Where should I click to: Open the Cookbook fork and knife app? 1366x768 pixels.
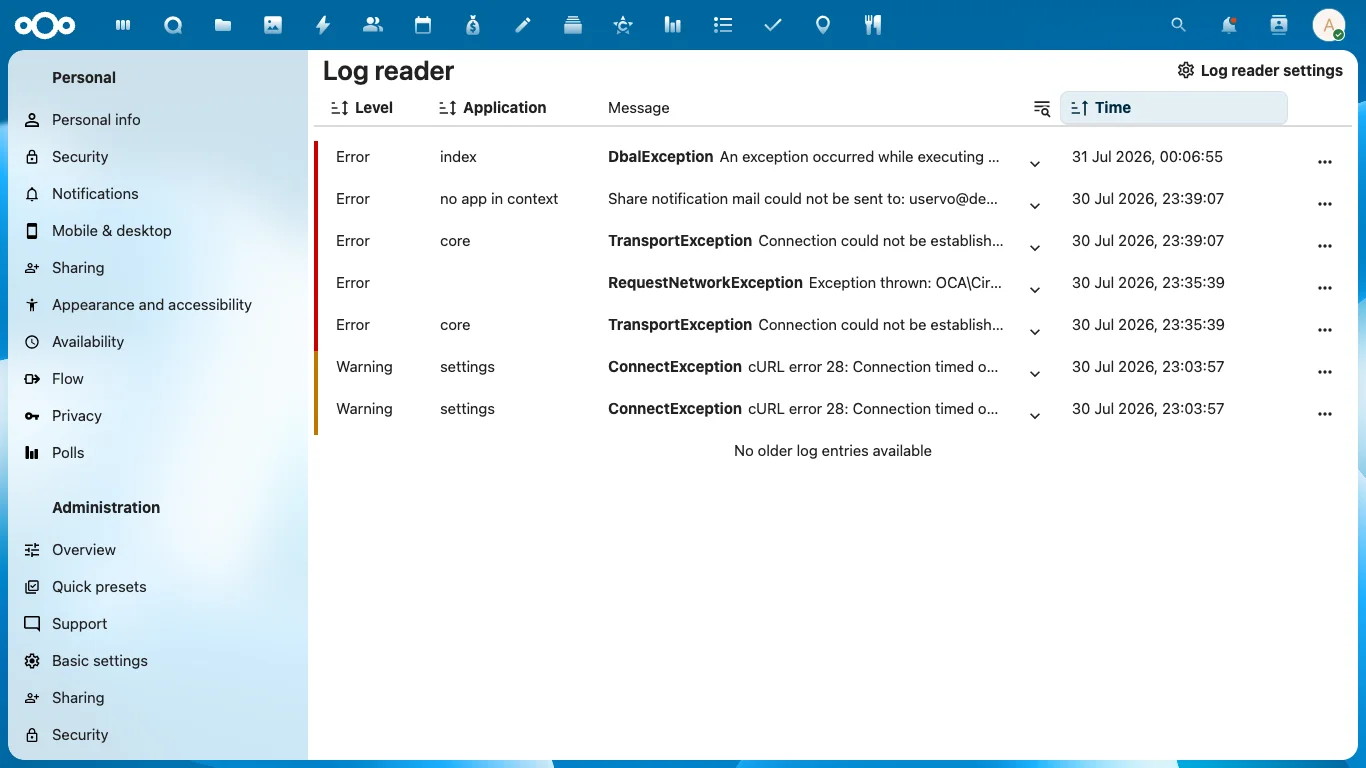tap(873, 26)
